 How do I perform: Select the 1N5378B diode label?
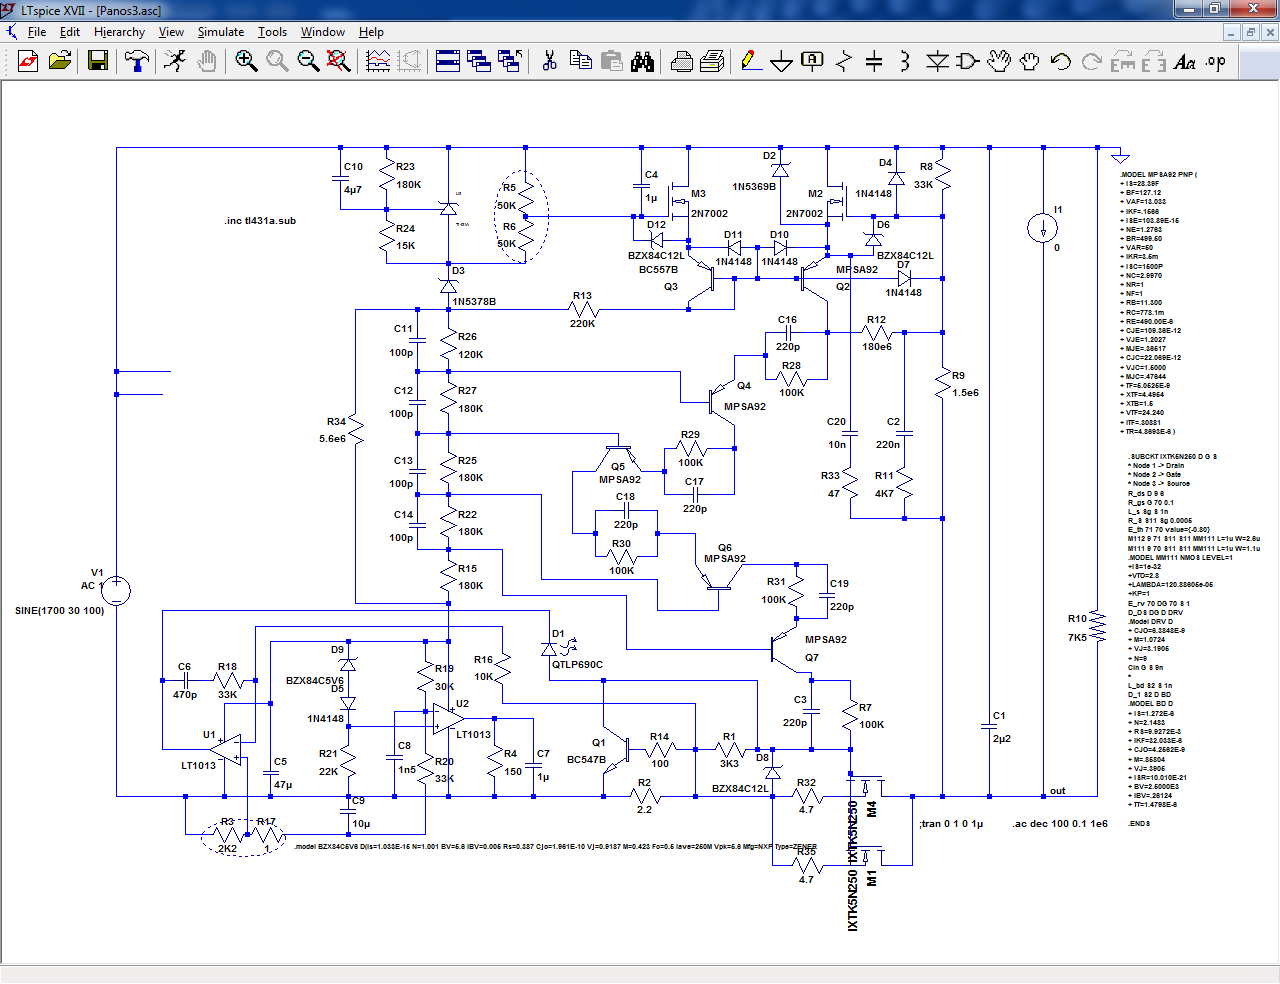pos(474,301)
